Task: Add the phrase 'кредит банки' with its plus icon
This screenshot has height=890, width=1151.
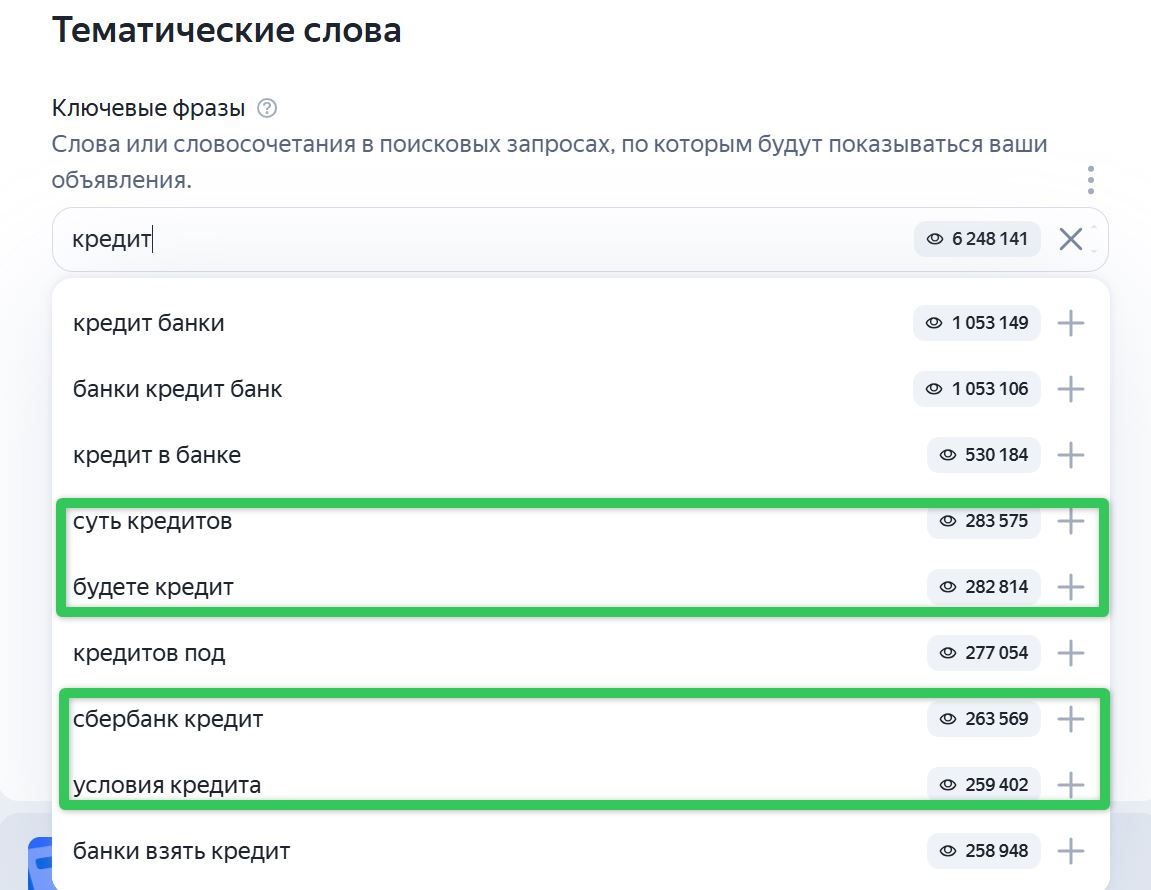Action: pyautogui.click(x=1070, y=323)
